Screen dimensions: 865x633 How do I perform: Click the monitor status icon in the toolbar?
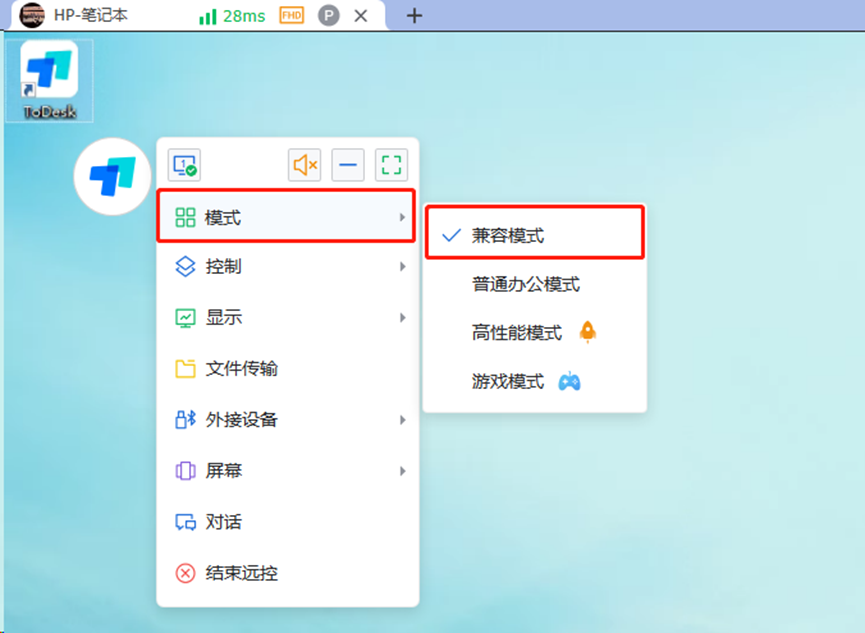coord(183,165)
